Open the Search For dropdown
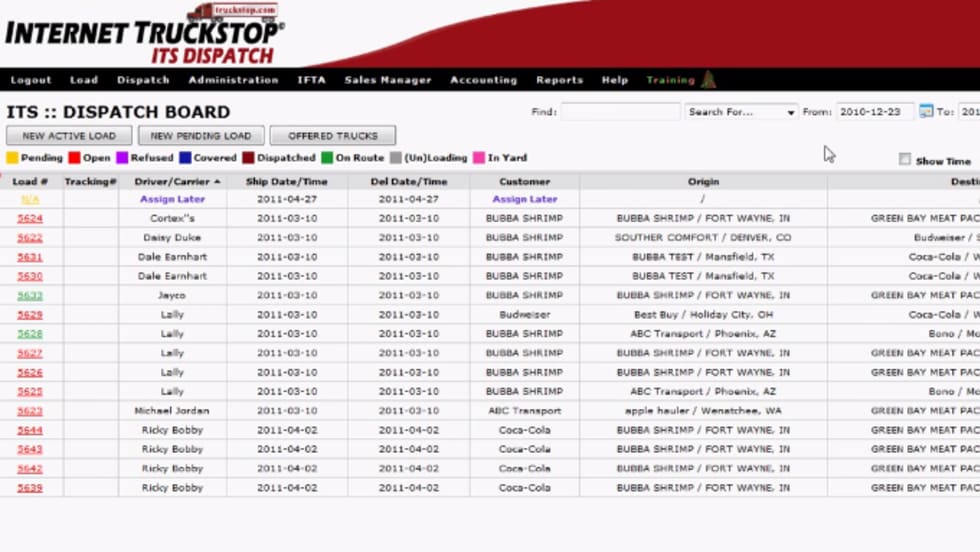The height and width of the screenshot is (552, 980). click(741, 112)
